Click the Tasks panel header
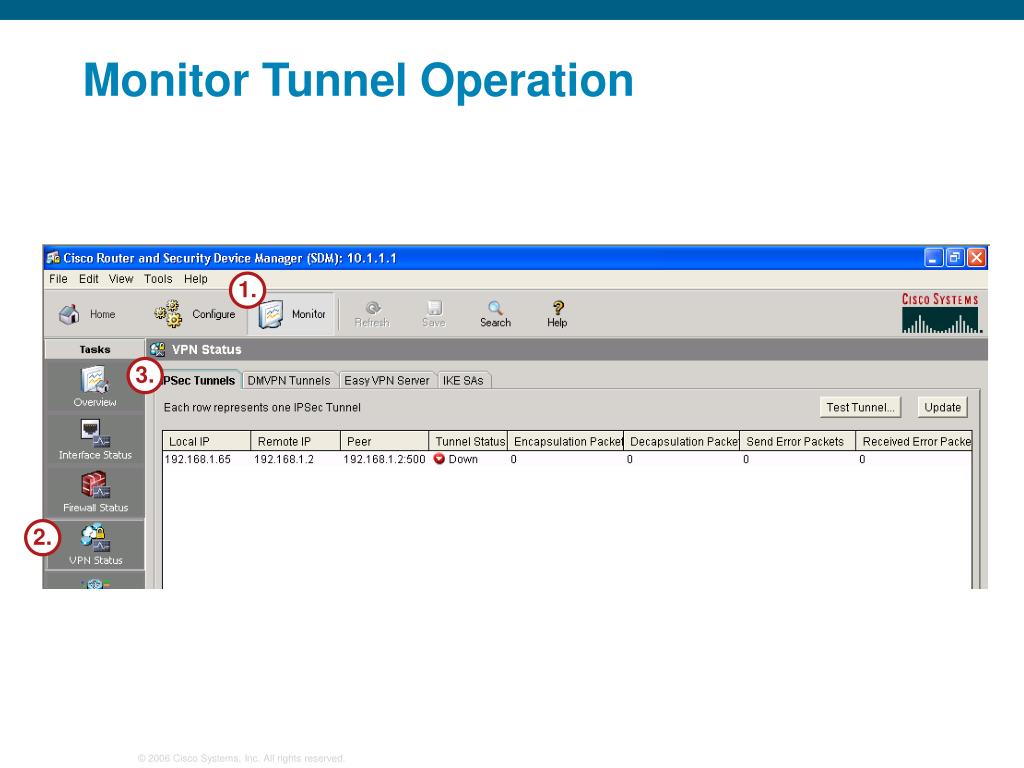Screen dimensions: 1024x768 [95, 349]
